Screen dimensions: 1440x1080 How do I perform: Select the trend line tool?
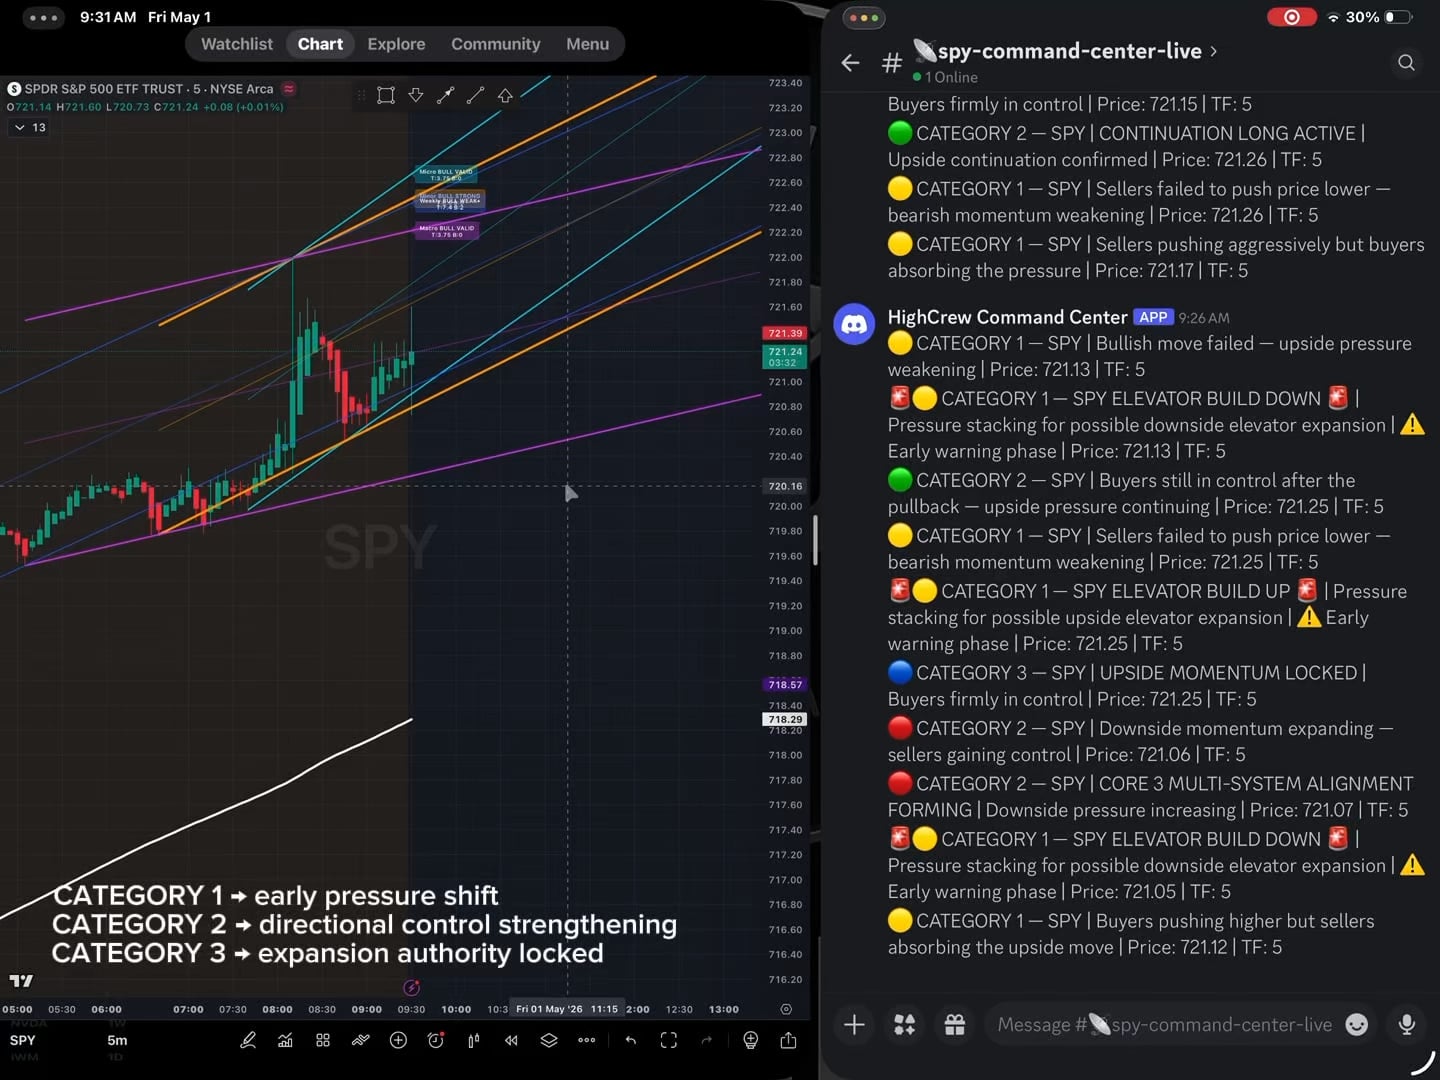(x=476, y=95)
